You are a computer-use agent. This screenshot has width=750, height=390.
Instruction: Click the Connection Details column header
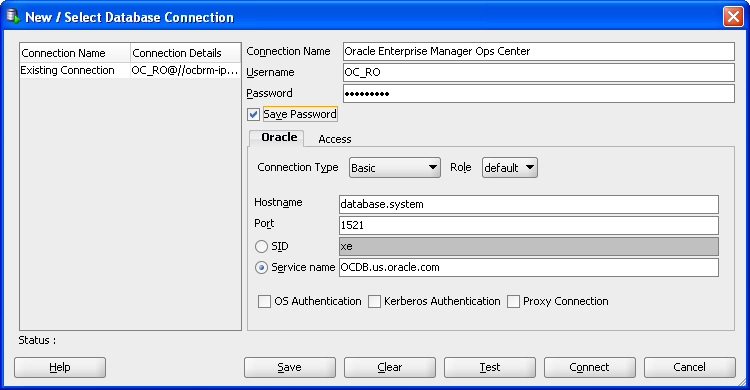point(186,53)
